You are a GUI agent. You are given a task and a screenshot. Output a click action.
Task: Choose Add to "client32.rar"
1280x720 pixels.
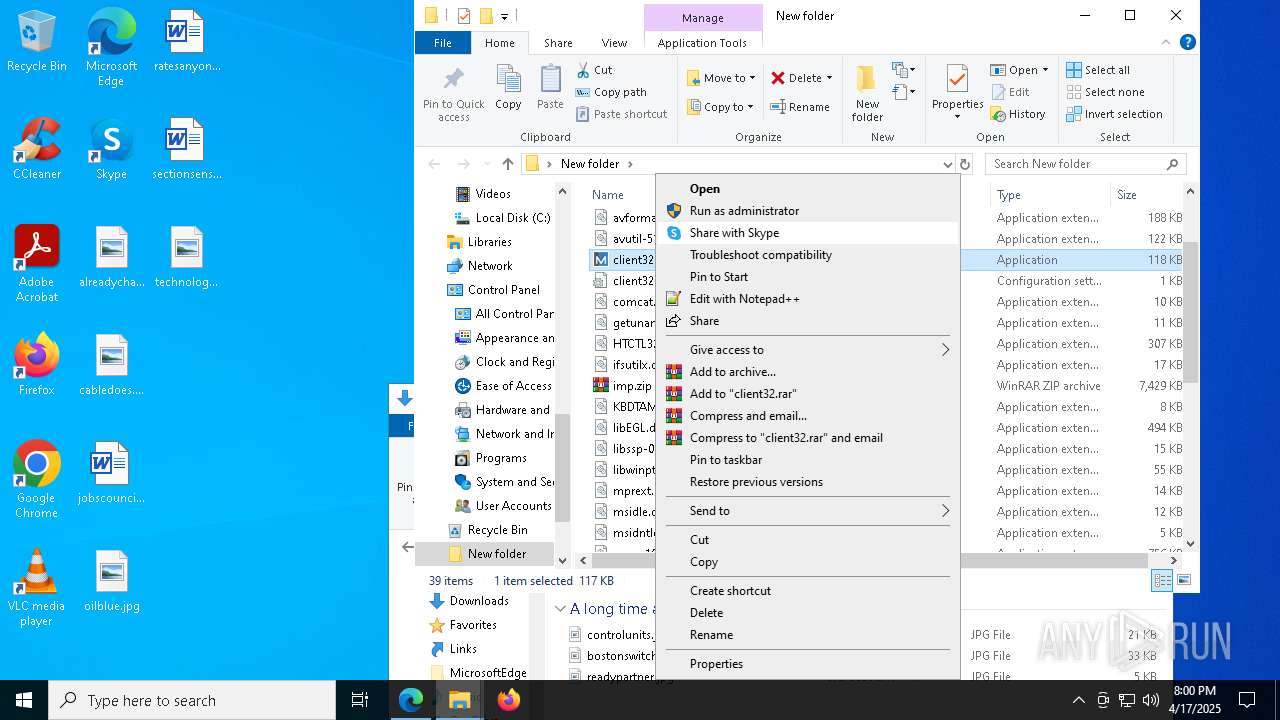[808, 394]
